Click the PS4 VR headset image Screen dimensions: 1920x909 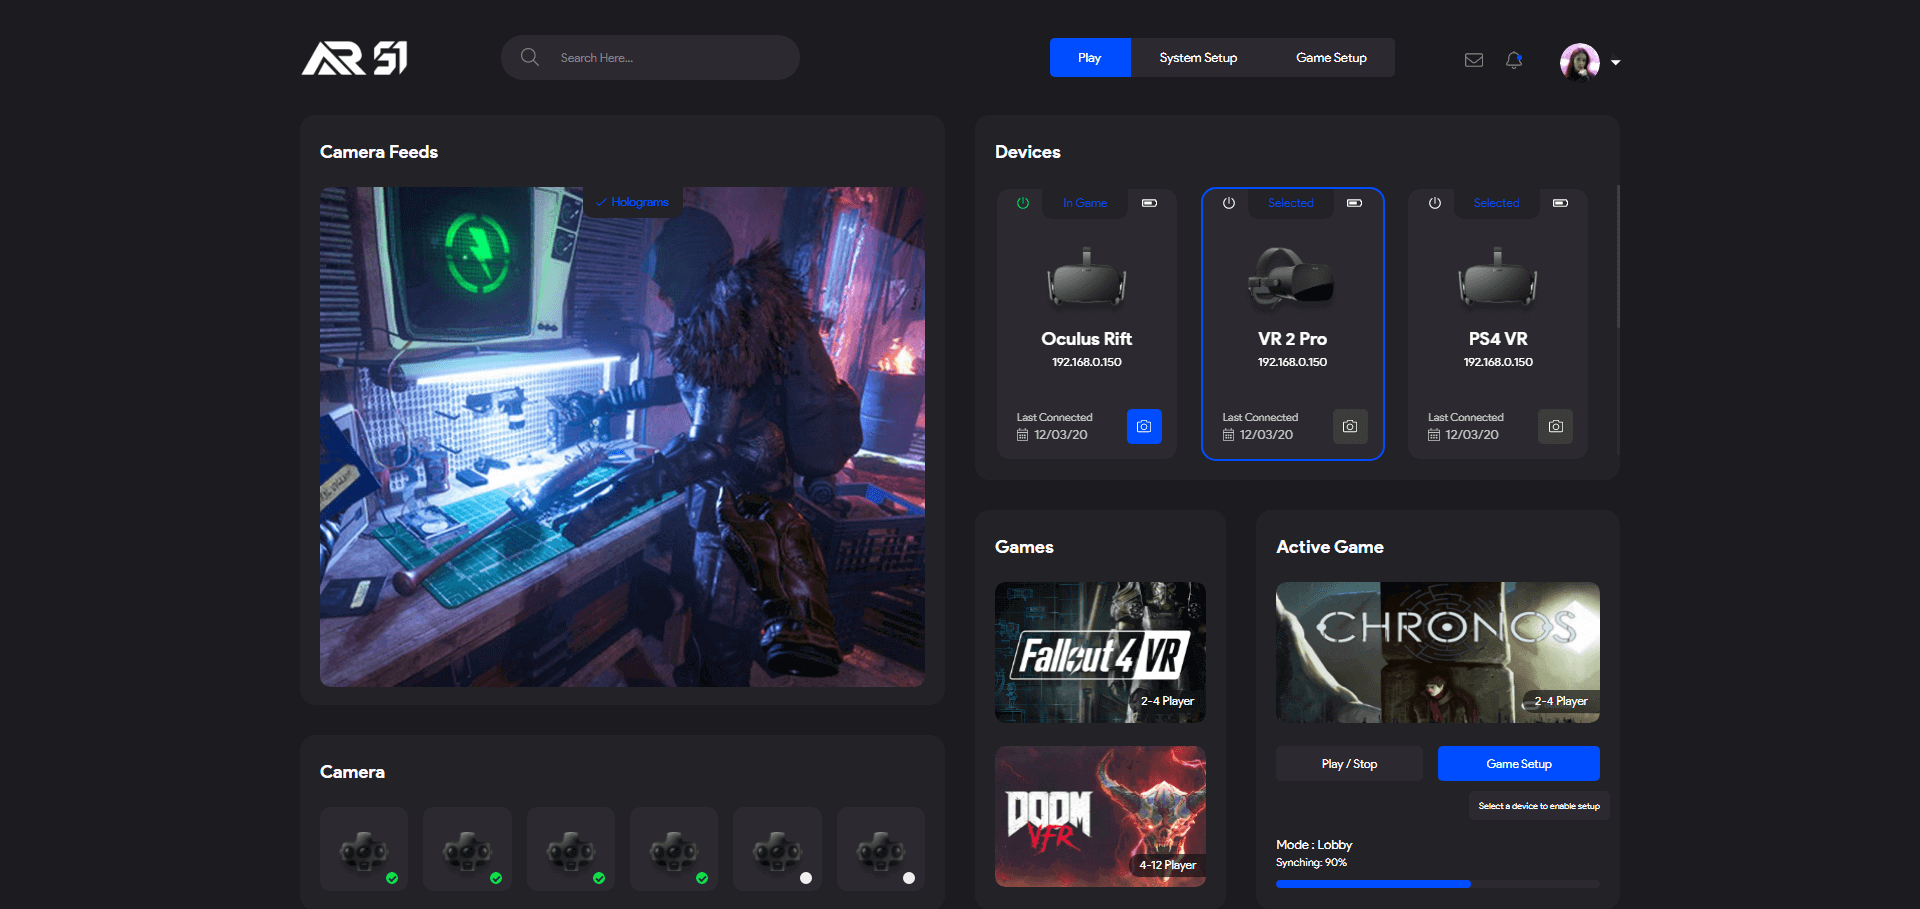(x=1498, y=277)
